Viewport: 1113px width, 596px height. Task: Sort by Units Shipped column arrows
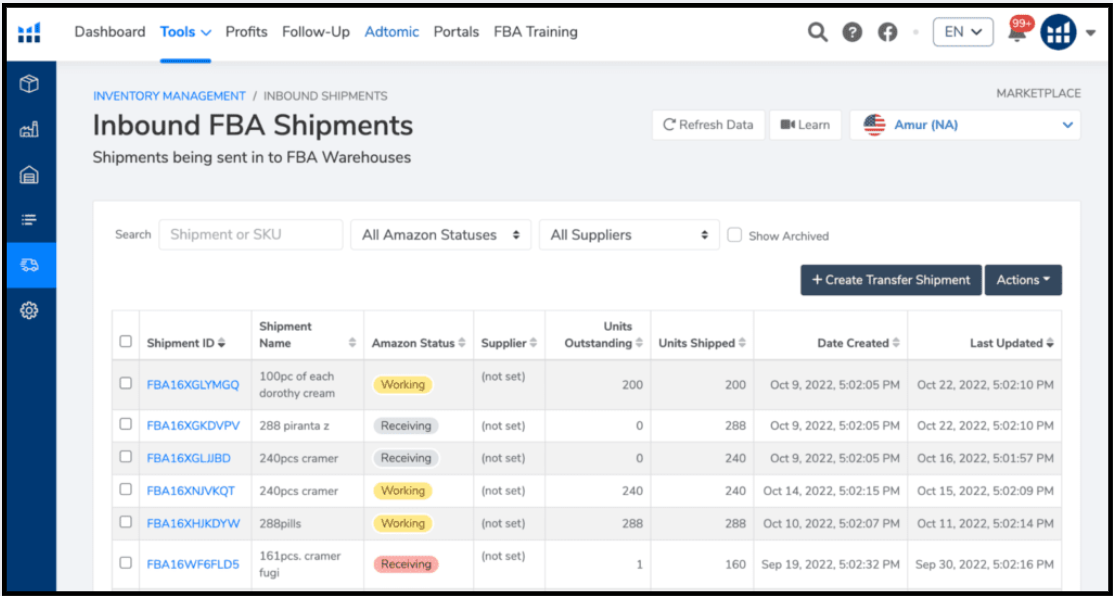pos(742,343)
